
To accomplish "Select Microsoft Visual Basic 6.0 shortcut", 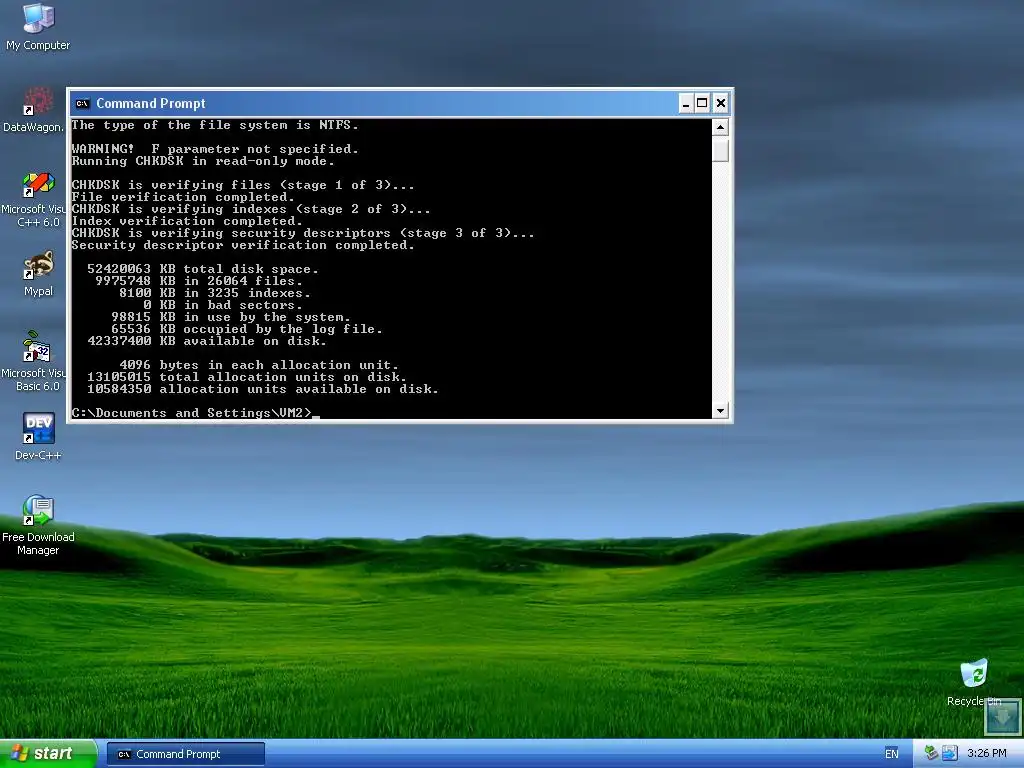I will (37, 361).
